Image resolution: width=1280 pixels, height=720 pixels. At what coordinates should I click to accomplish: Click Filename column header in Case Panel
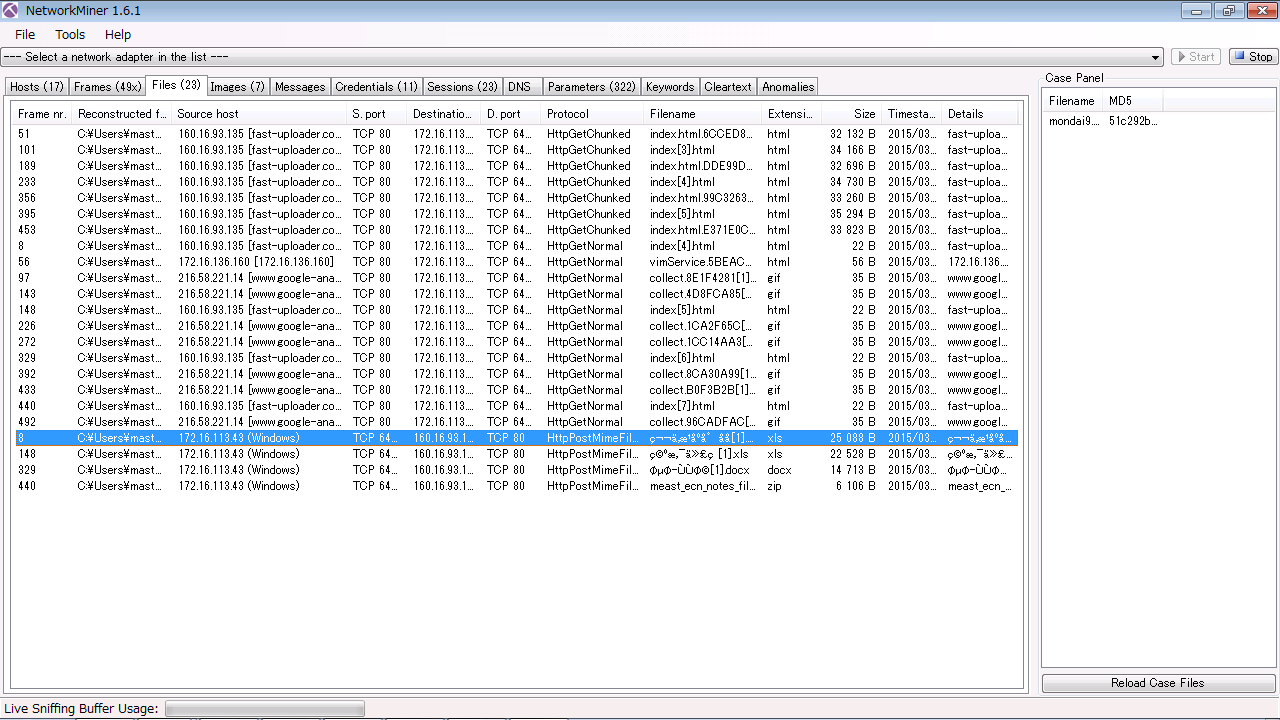click(x=1072, y=101)
